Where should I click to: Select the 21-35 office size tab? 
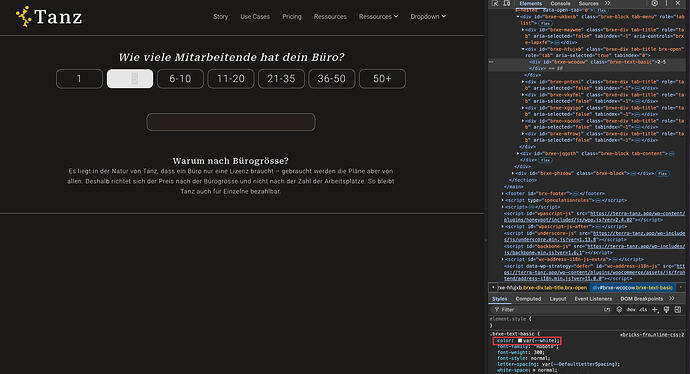(x=281, y=79)
